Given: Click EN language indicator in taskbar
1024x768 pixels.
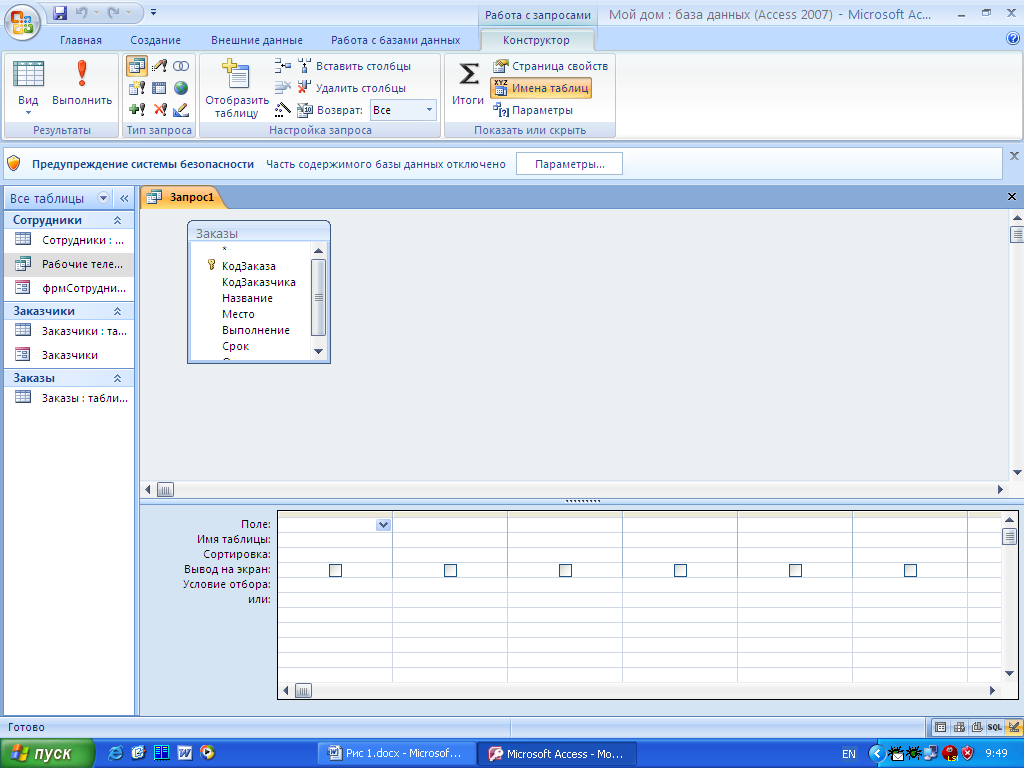Looking at the screenshot, I should (848, 754).
